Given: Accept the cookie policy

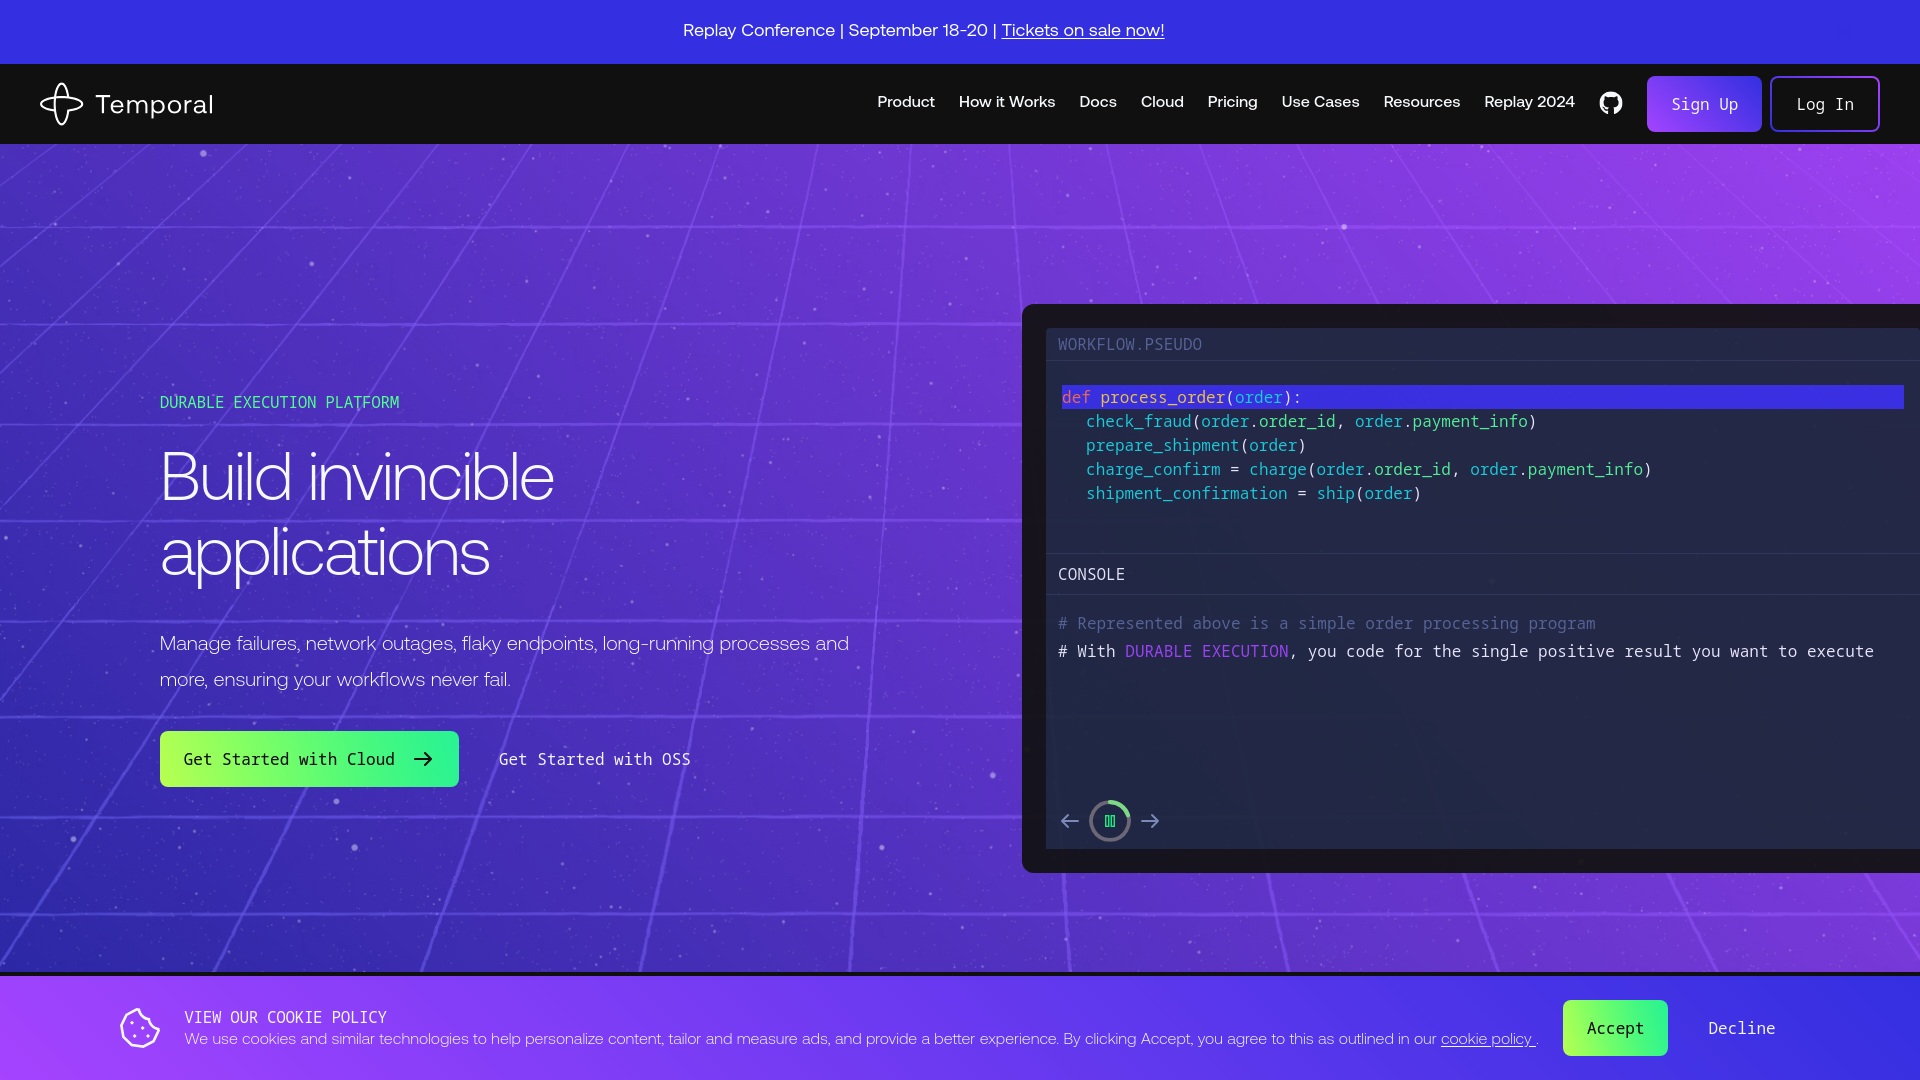Looking at the screenshot, I should [x=1615, y=1028].
